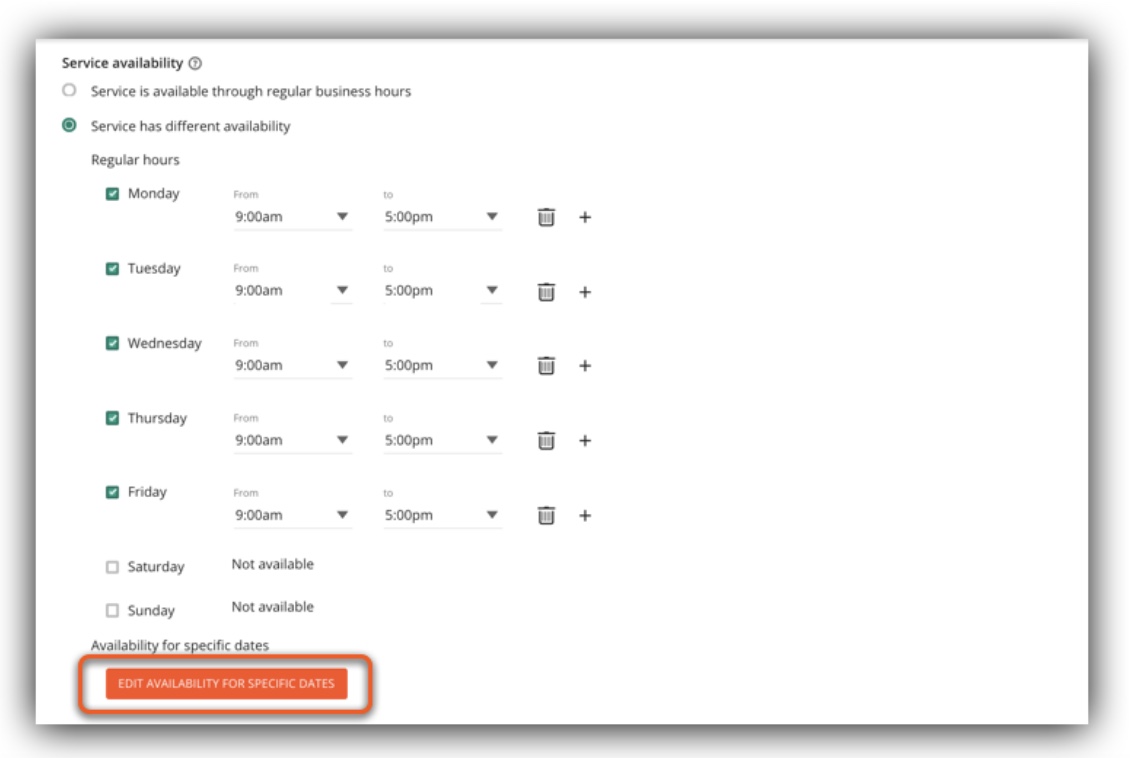Open Friday to time dropdown
This screenshot has height=758, width=1130.
click(x=442, y=515)
